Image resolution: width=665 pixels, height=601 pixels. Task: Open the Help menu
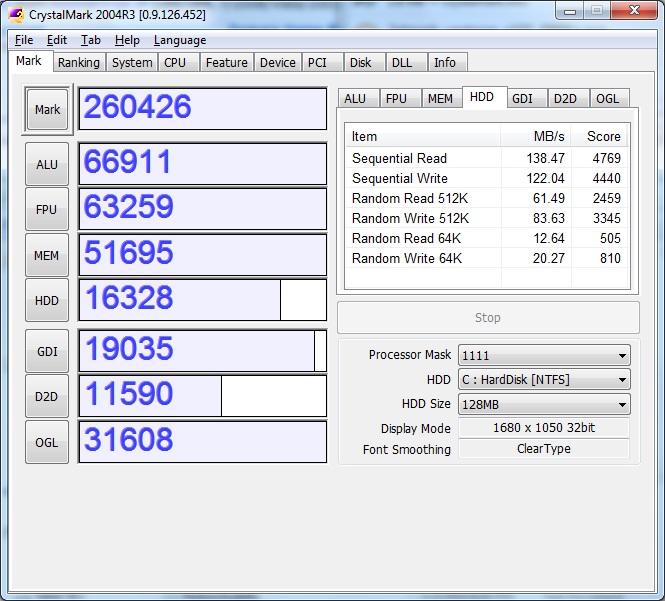(127, 40)
